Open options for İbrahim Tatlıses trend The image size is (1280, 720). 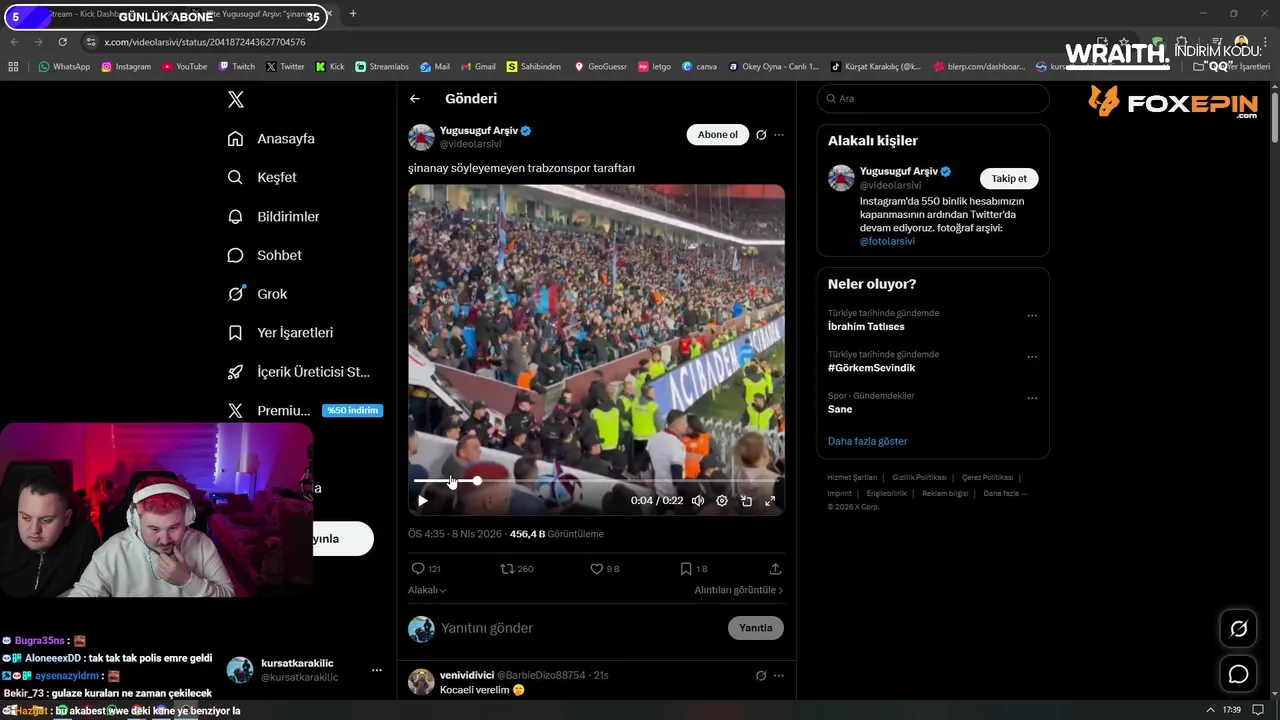(x=1032, y=316)
